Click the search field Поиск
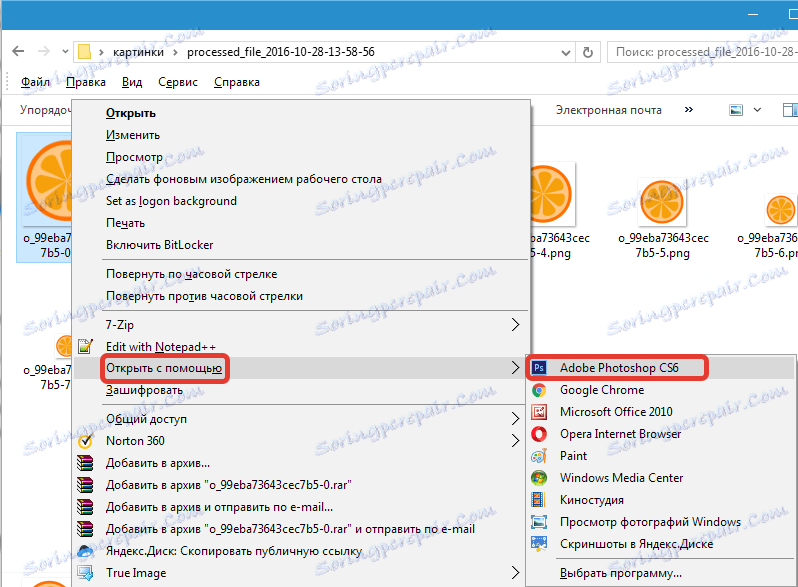 coord(702,52)
